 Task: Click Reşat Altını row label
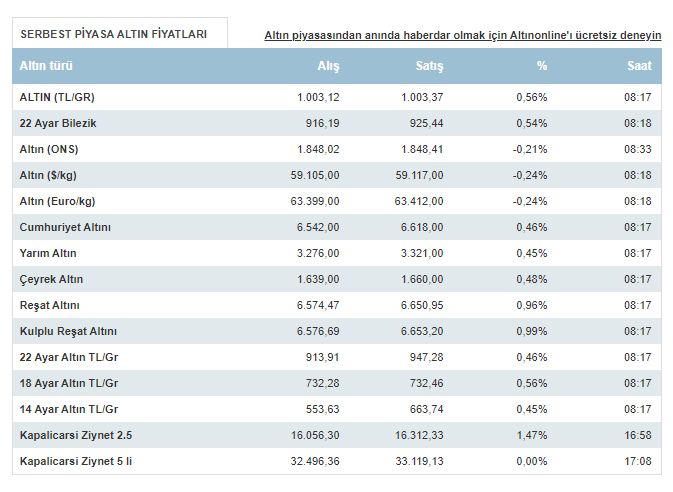pos(50,305)
